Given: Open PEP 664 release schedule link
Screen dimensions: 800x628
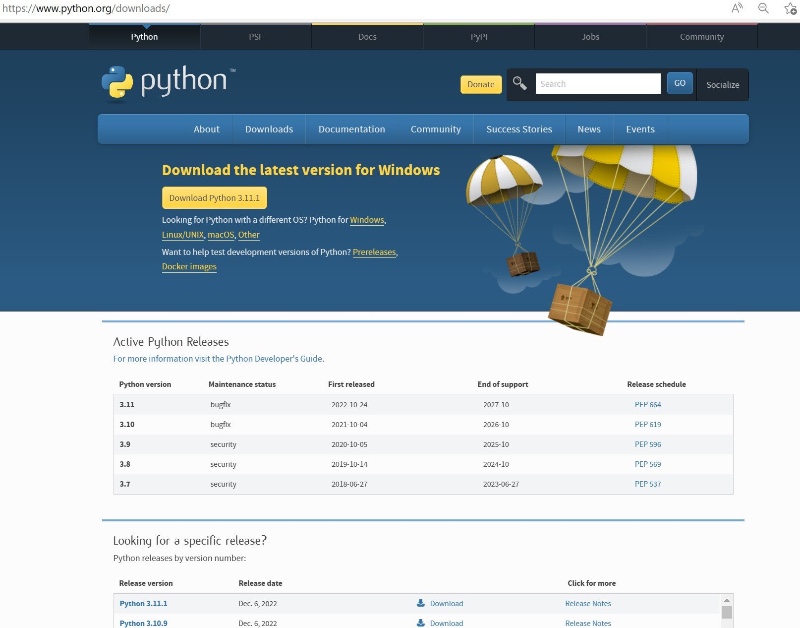Looking at the screenshot, I should click(x=647, y=404).
